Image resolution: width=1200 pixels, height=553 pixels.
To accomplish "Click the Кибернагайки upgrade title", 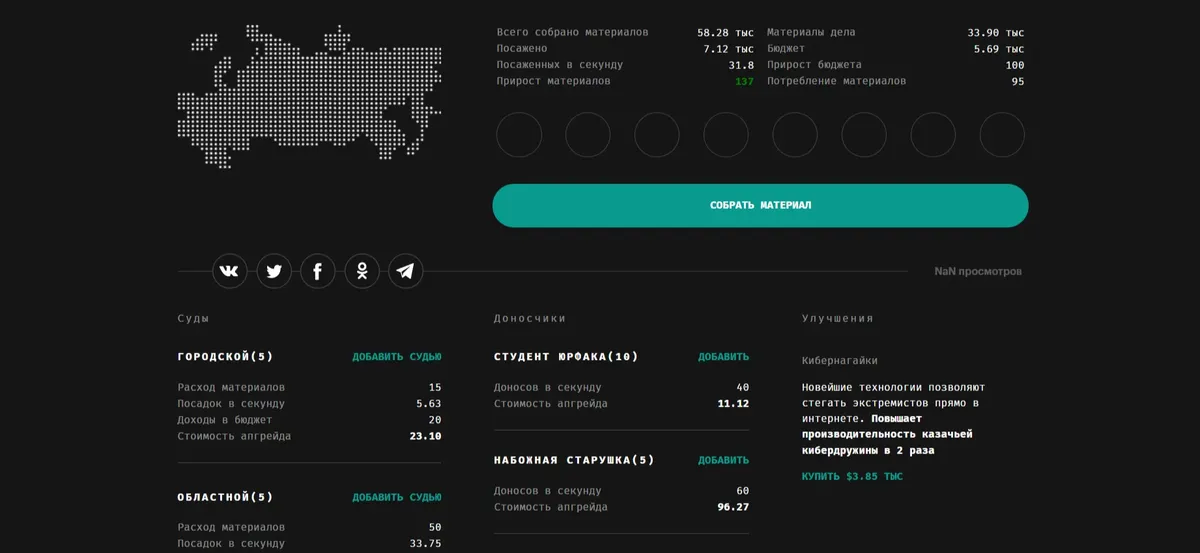I will 840,361.
